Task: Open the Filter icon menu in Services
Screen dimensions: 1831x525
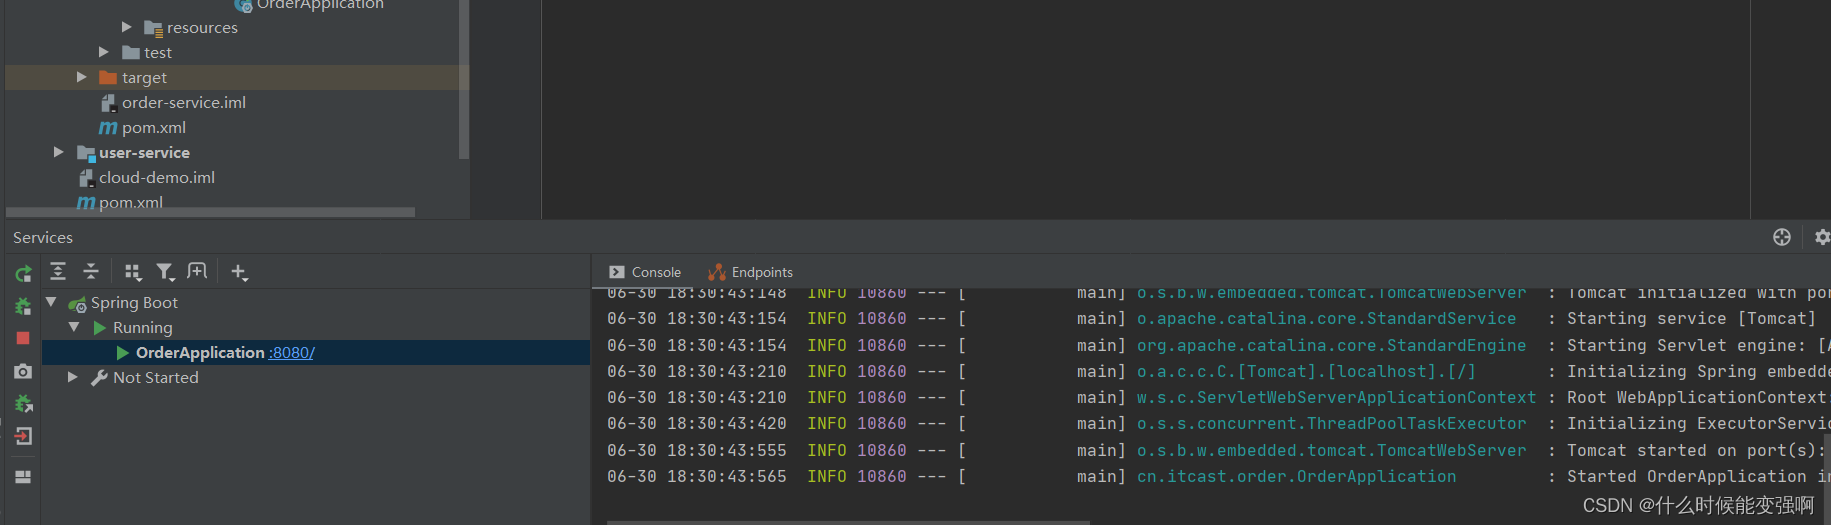Action: pyautogui.click(x=165, y=272)
